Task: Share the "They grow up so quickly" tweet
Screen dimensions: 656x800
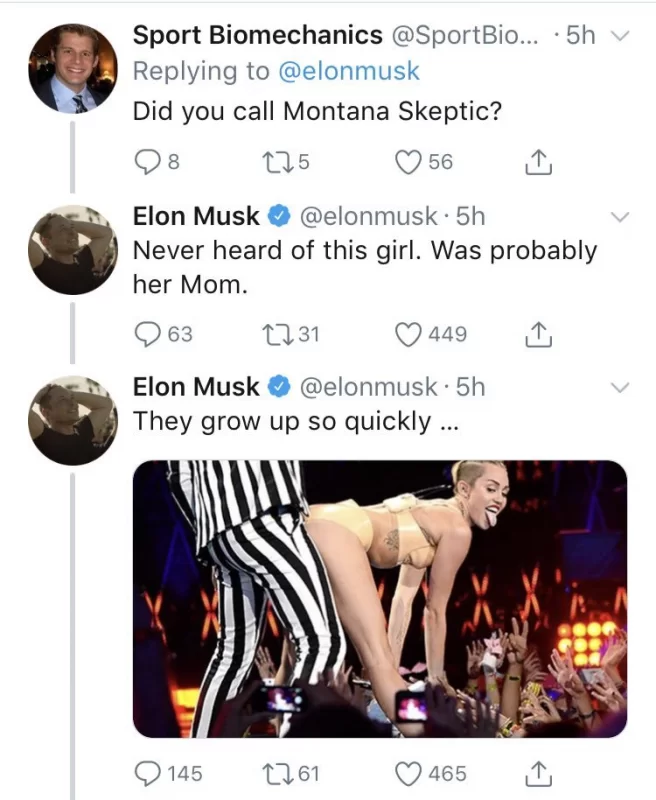Action: pyautogui.click(x=538, y=773)
